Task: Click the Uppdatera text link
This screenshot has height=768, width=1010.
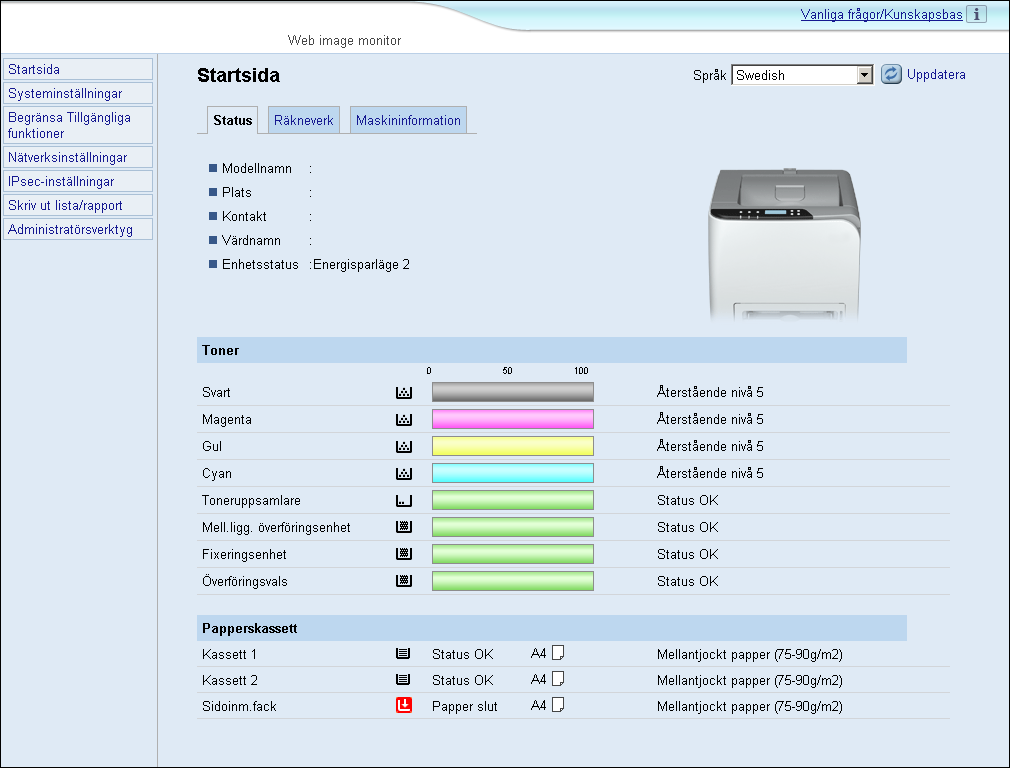Action: point(936,75)
